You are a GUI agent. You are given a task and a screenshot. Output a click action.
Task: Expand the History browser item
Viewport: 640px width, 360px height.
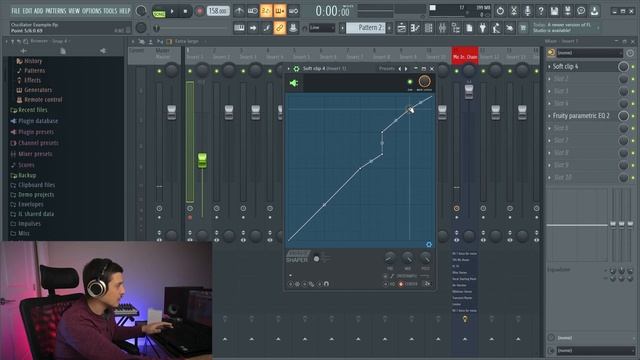33,61
